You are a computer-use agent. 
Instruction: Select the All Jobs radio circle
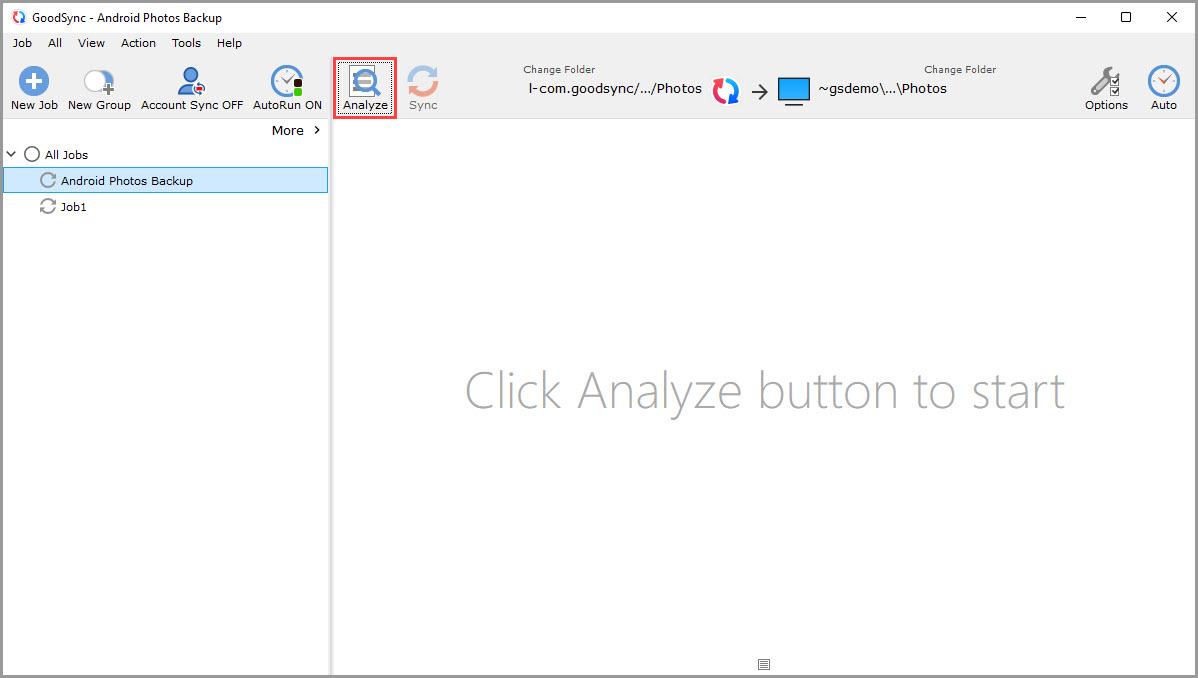click(31, 154)
